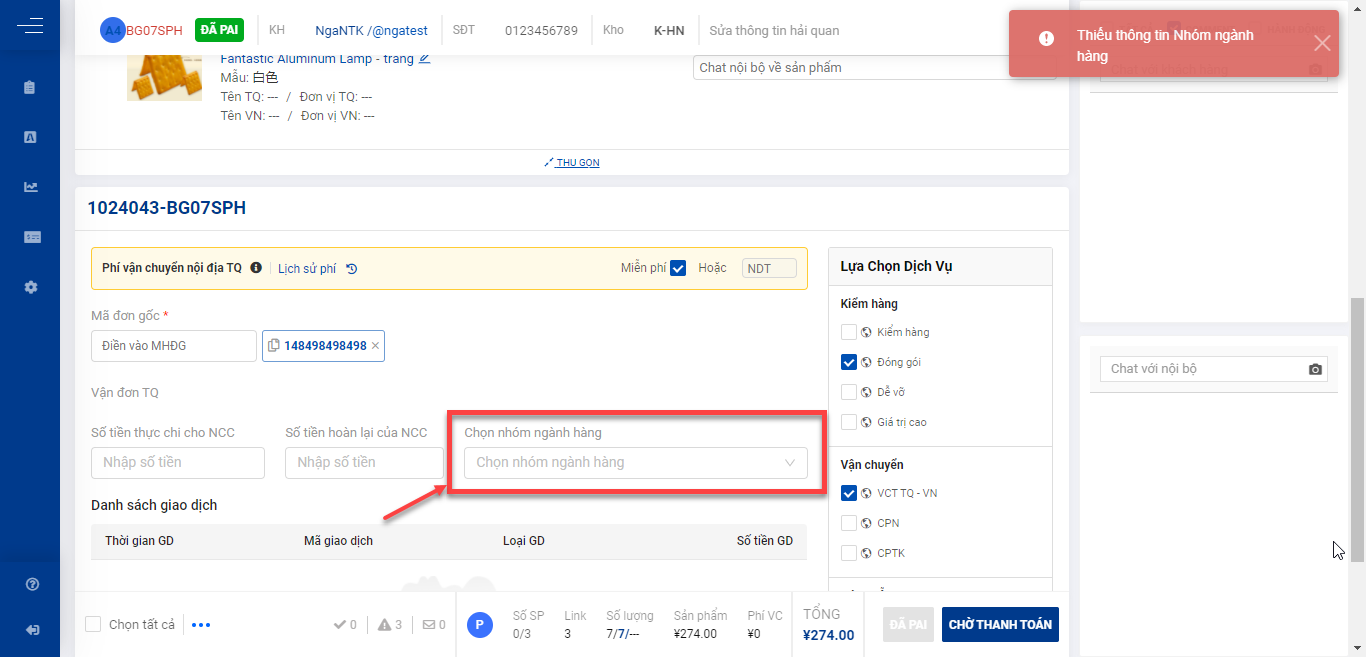Click the help question mark icon
1366x657 pixels.
point(31,584)
